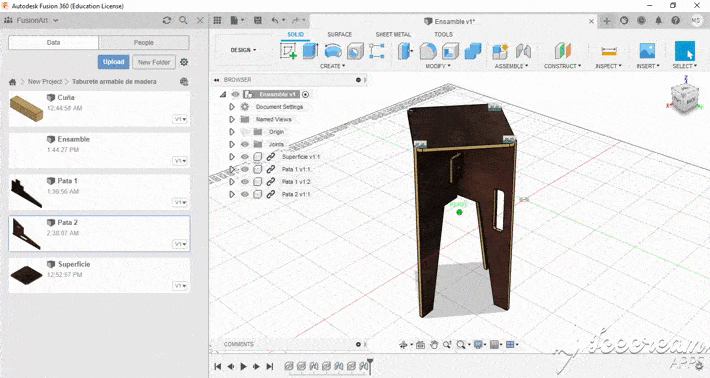Select the Revolve tool
710x378 pixels.
click(333, 51)
